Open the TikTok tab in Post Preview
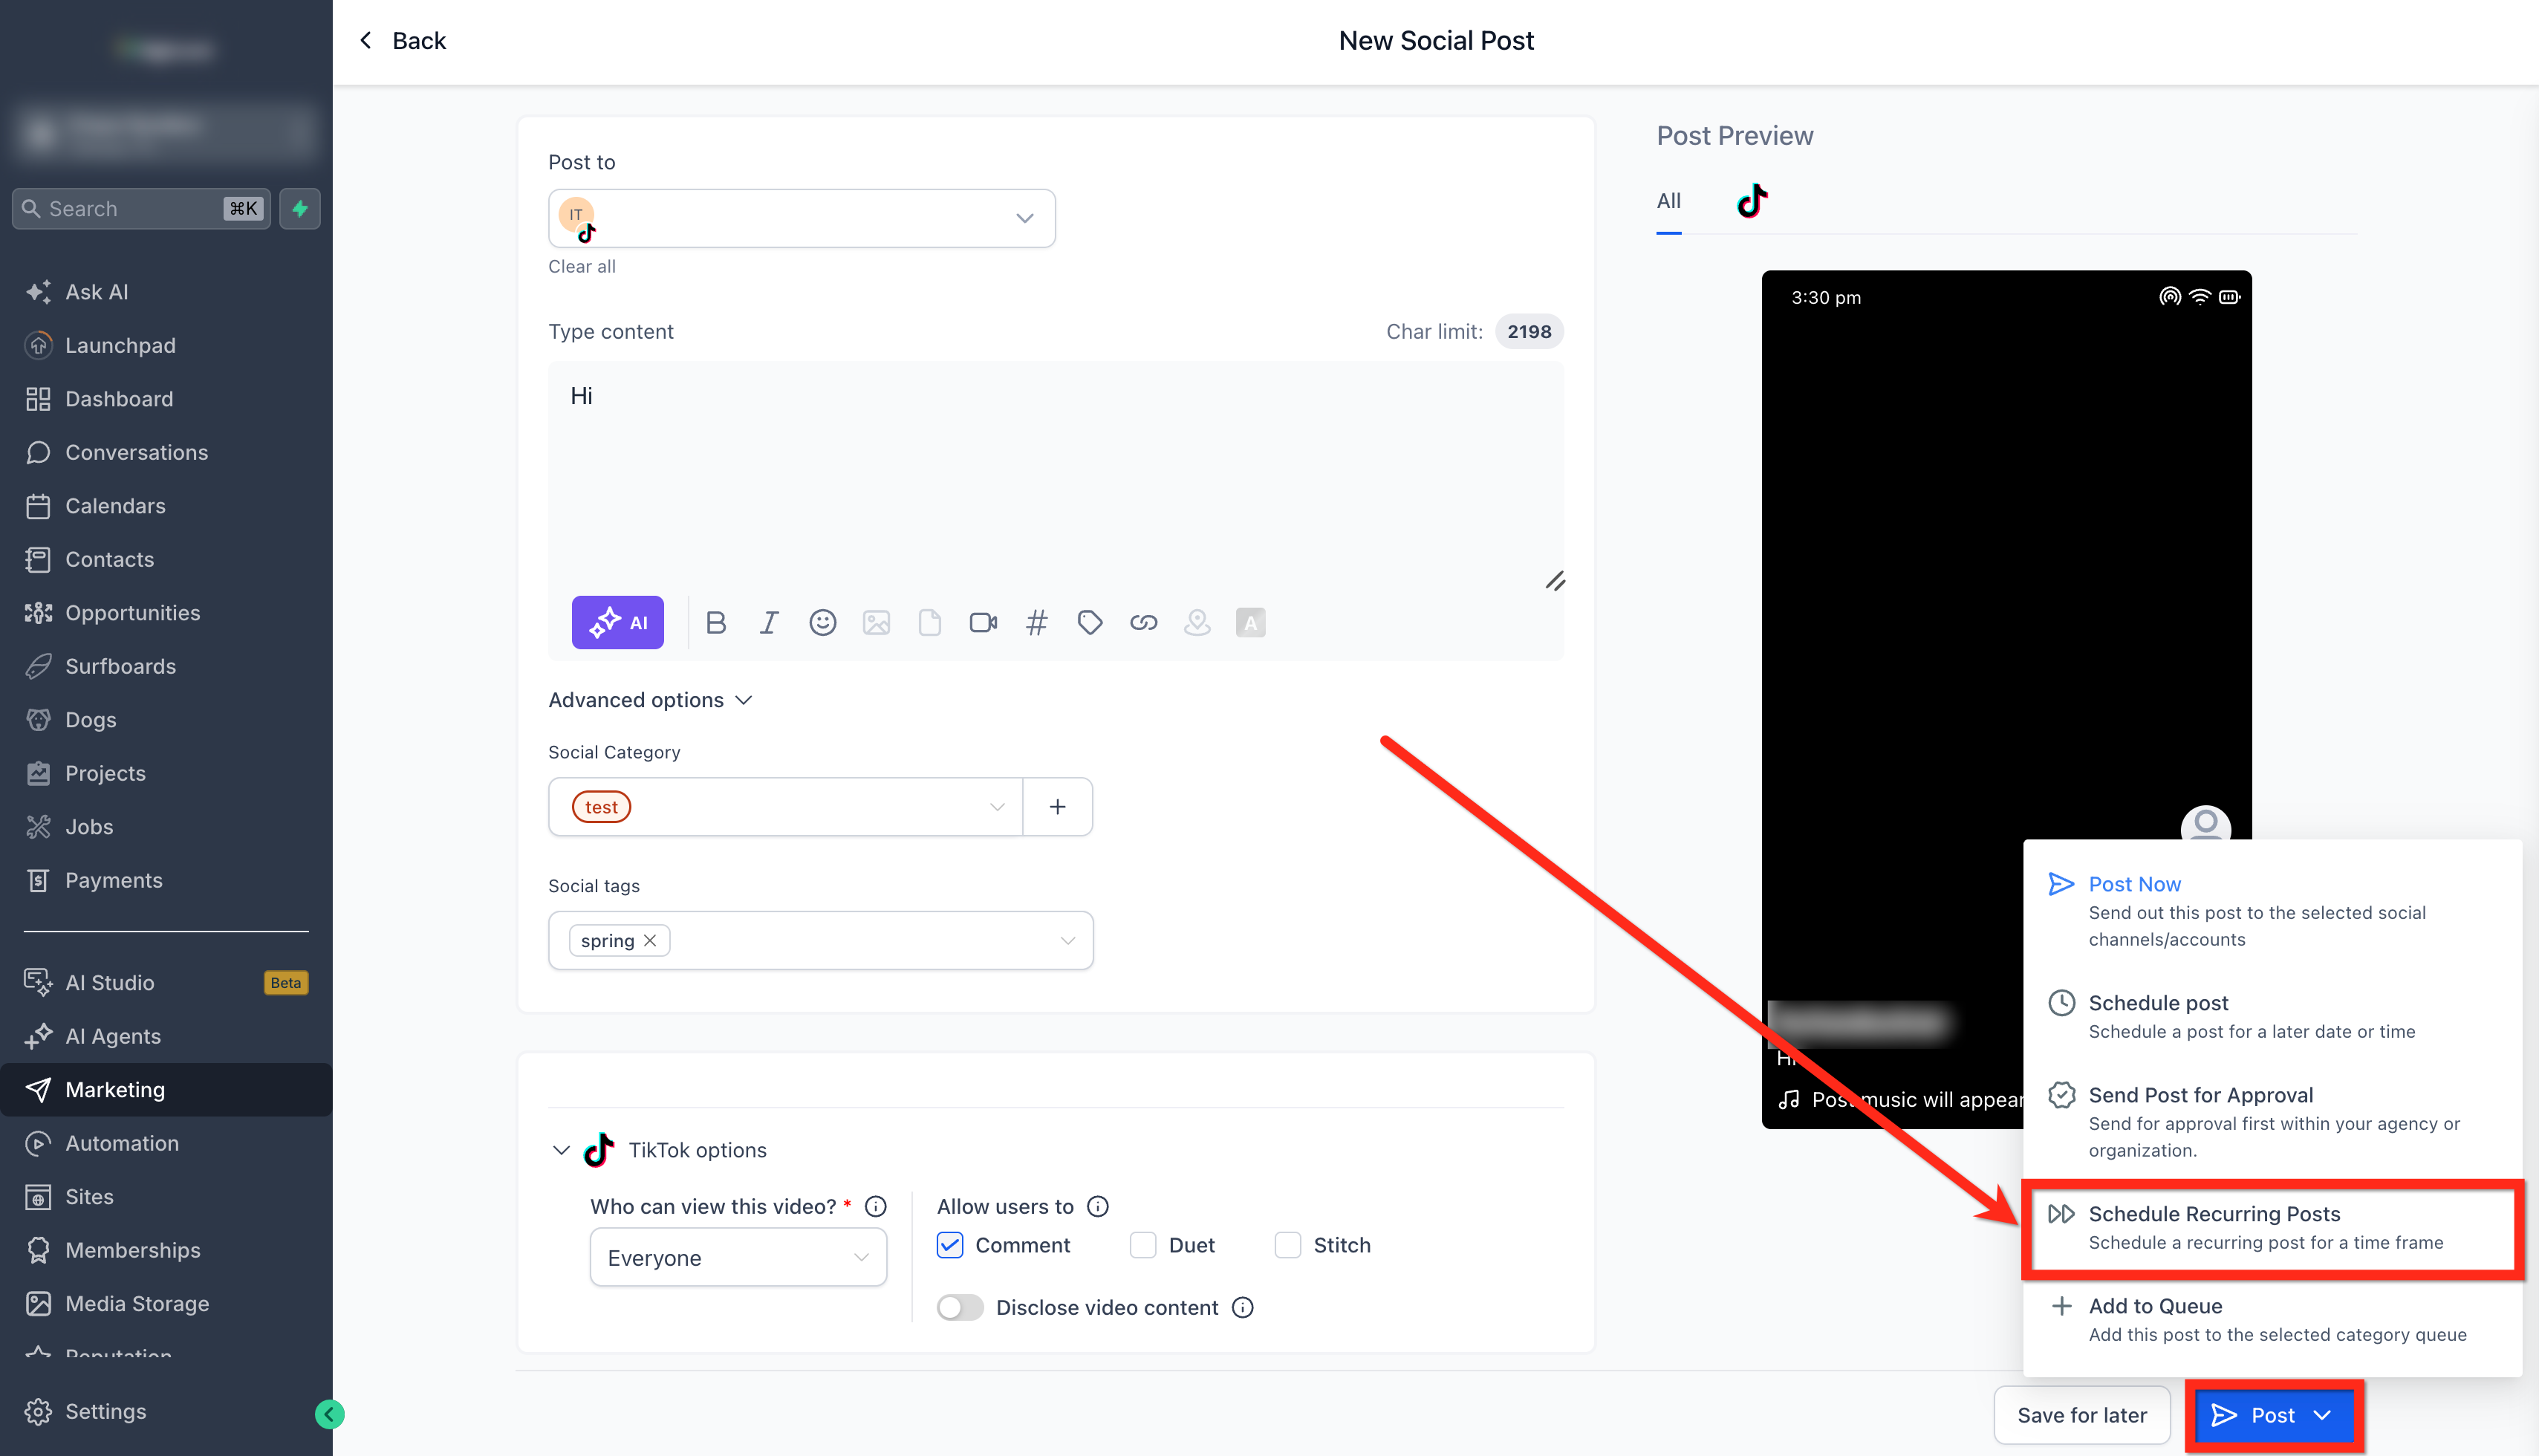Image resolution: width=2539 pixels, height=1456 pixels. 1752,200
